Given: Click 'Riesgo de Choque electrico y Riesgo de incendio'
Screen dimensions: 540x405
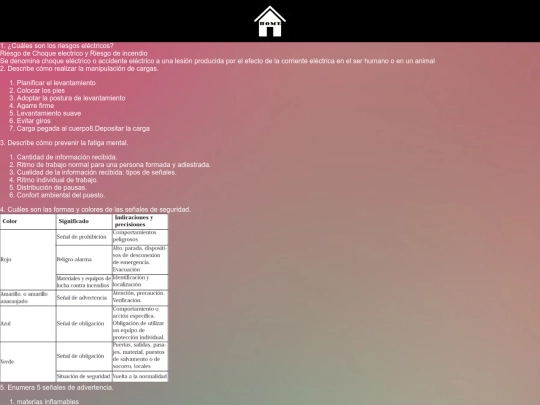Looking at the screenshot, I should [x=74, y=53].
